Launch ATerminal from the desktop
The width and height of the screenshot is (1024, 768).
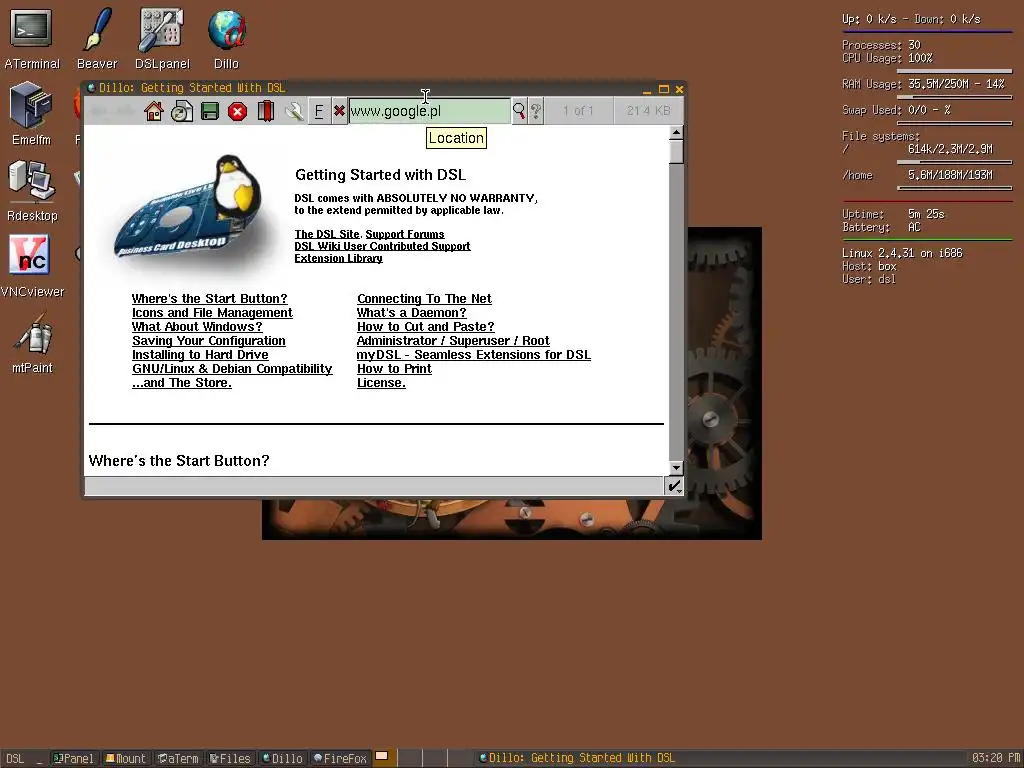coord(31,39)
